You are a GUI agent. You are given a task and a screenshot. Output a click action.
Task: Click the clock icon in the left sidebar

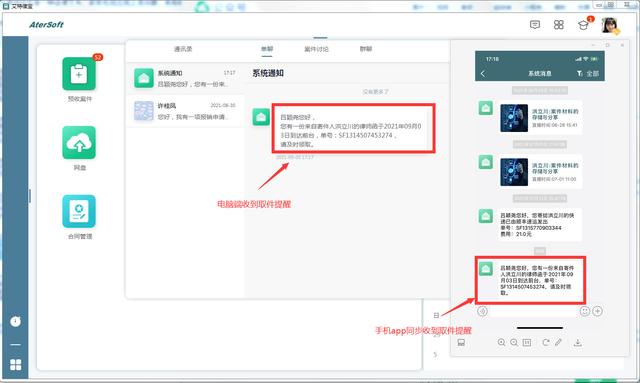click(16, 321)
